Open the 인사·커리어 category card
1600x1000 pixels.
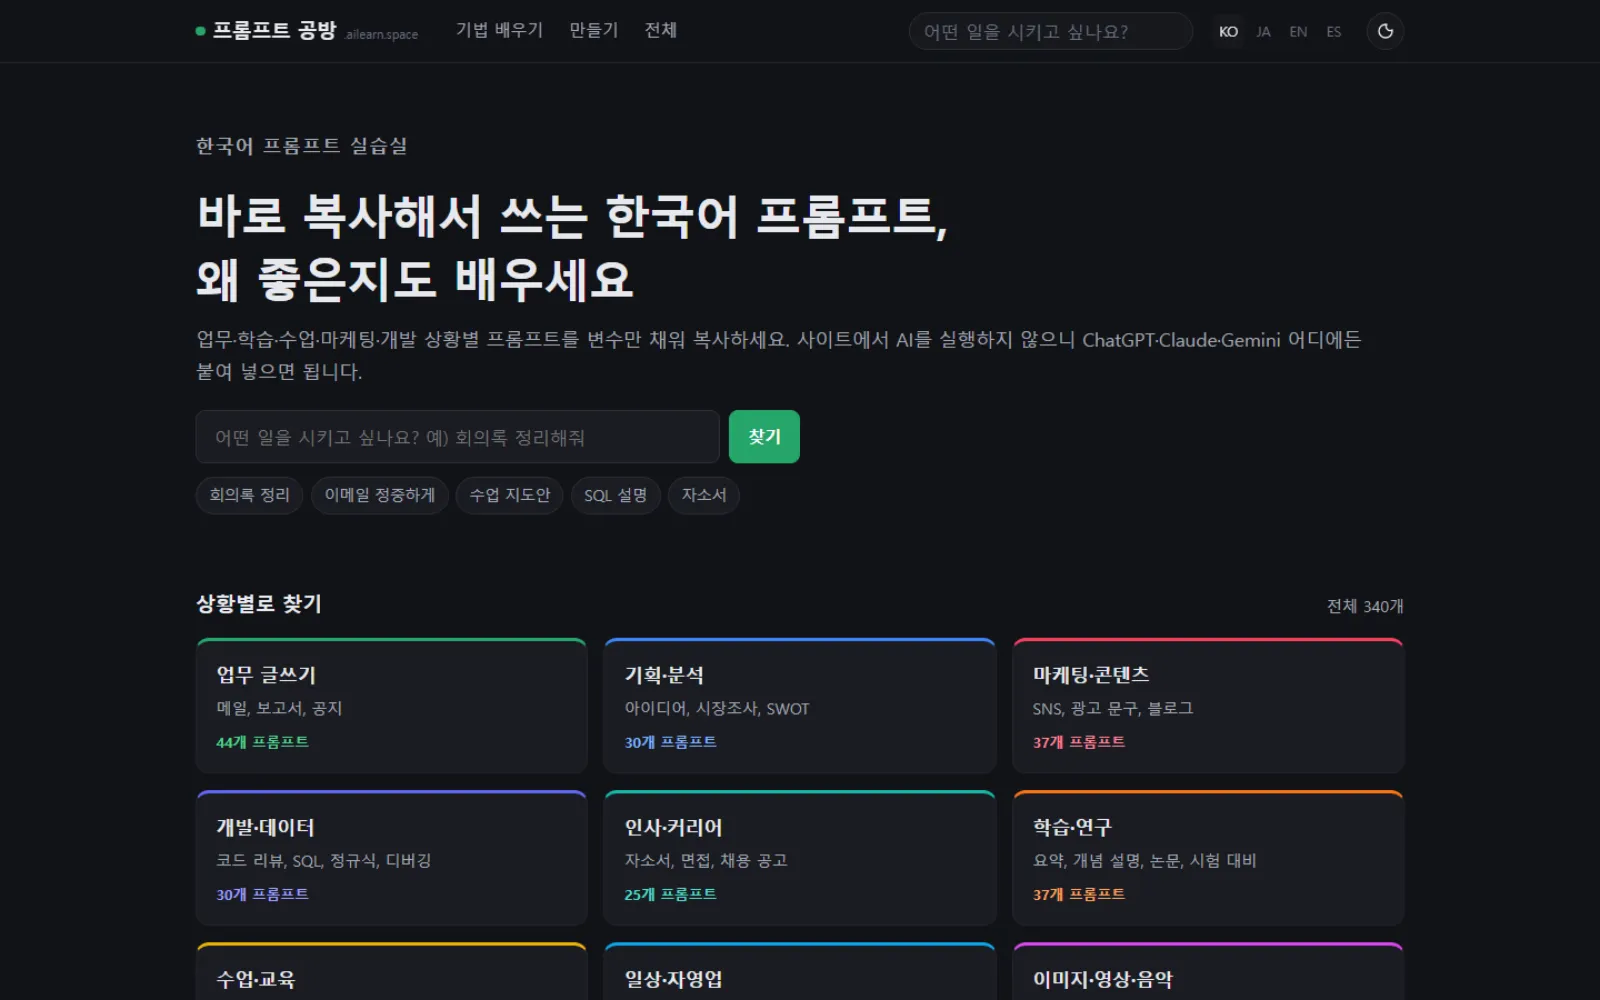point(800,858)
